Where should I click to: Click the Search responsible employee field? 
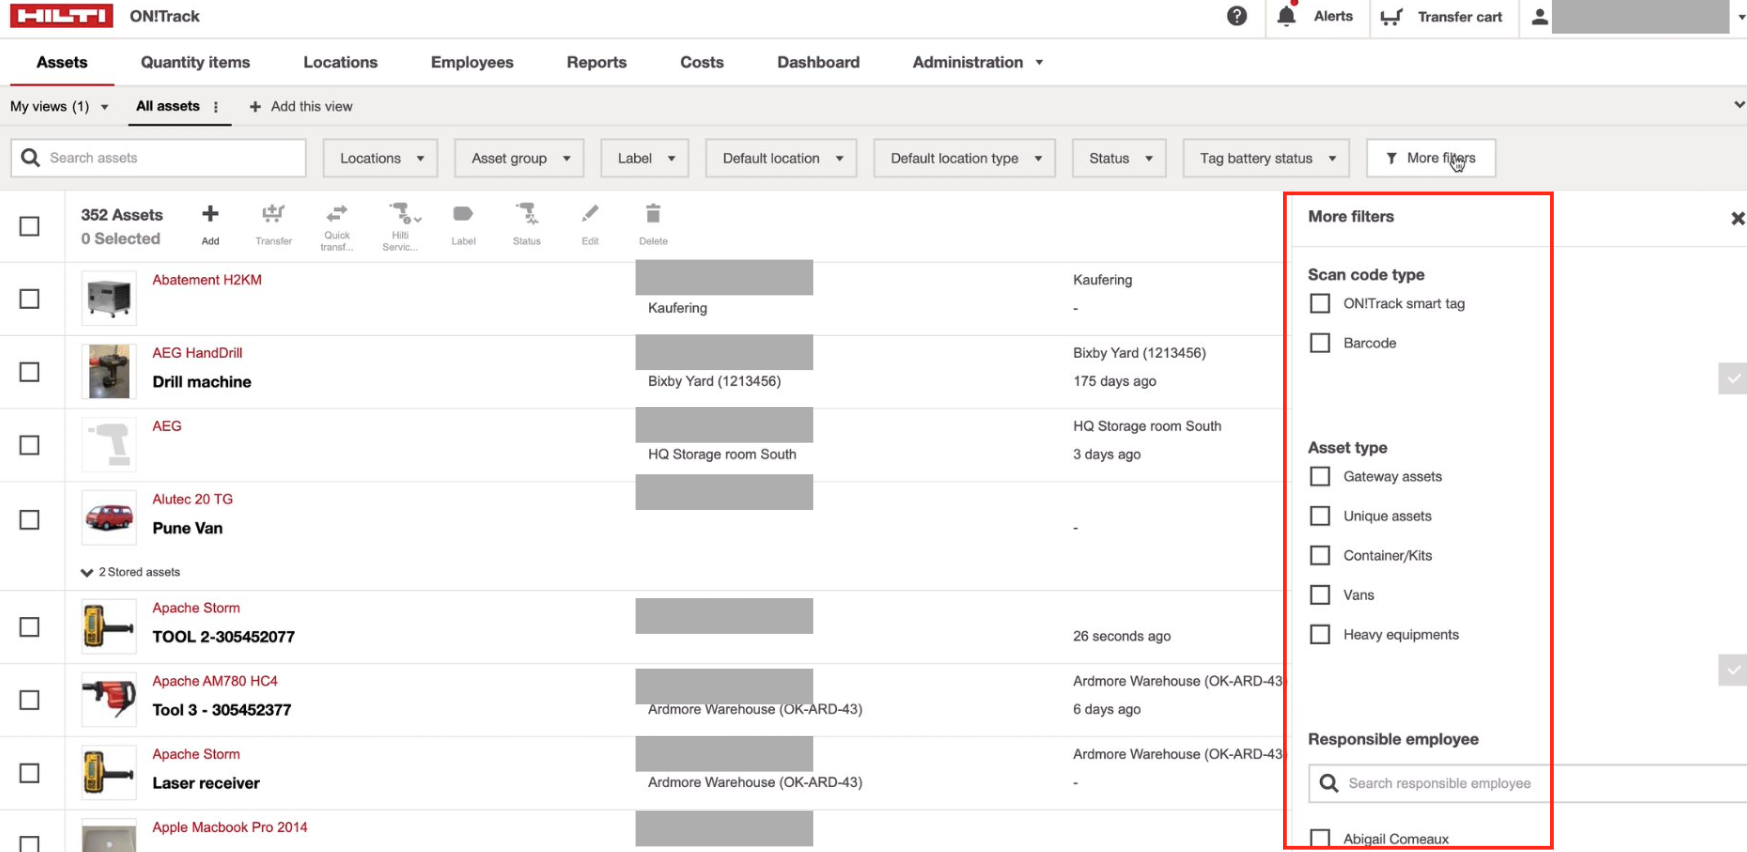click(x=1527, y=783)
